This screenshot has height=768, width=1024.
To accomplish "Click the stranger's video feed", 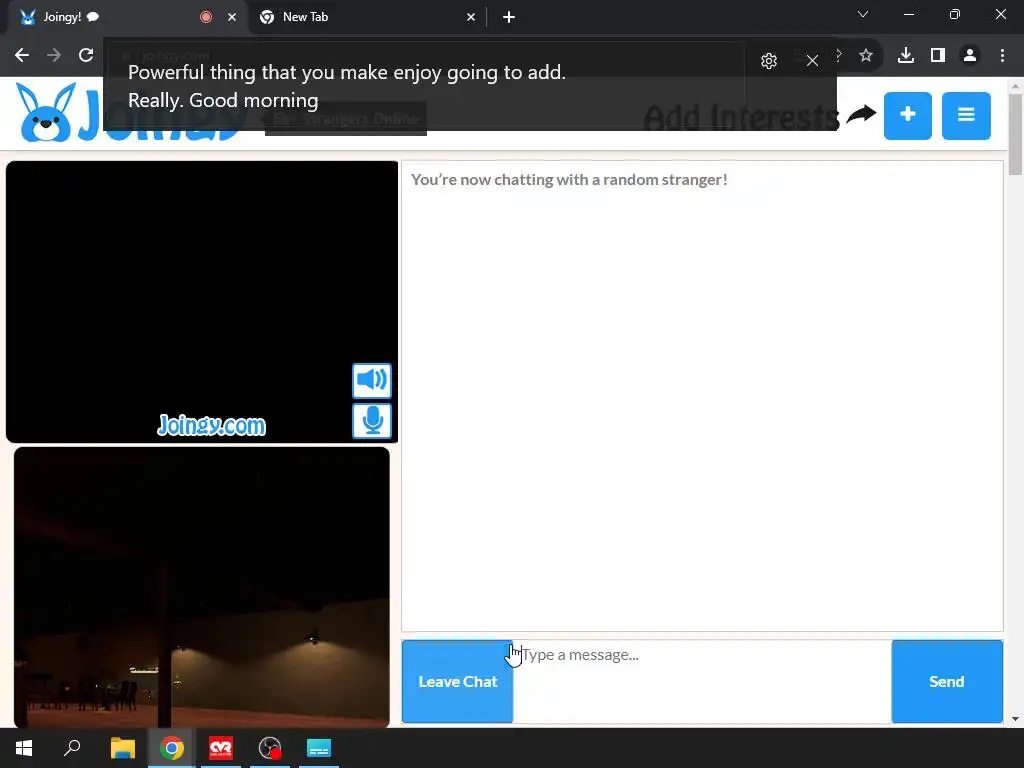I will point(202,302).
